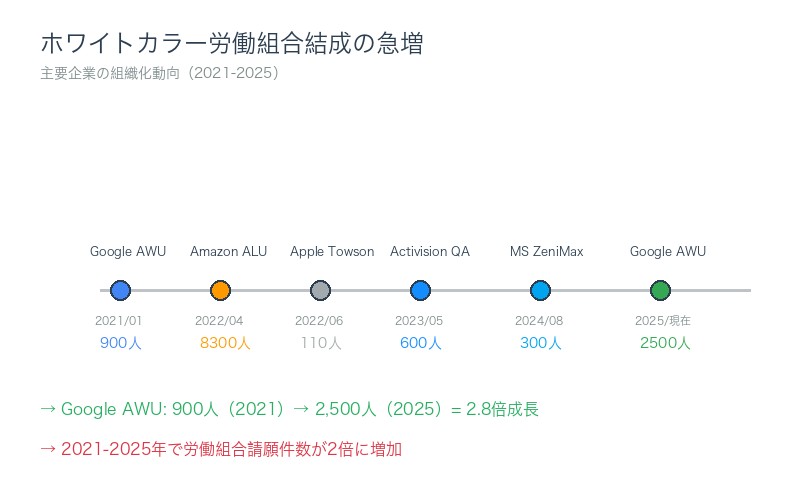Select the "Apple Towson" label
The height and width of the screenshot is (500, 800).
pyautogui.click(x=332, y=251)
